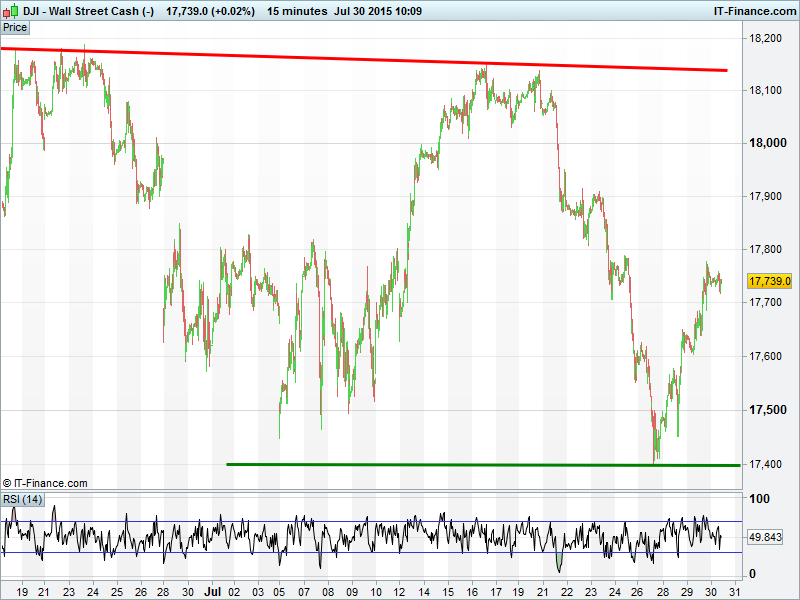Image resolution: width=800 pixels, height=600 pixels.
Task: Open the RSI (14) indicator label
Action: [22, 499]
